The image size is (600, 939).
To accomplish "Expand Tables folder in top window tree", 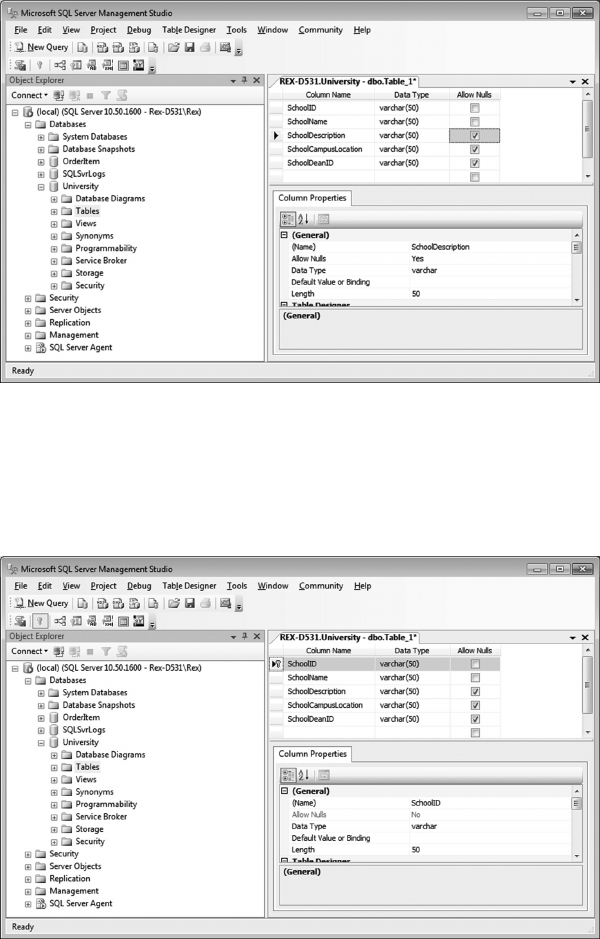I will click(x=54, y=211).
